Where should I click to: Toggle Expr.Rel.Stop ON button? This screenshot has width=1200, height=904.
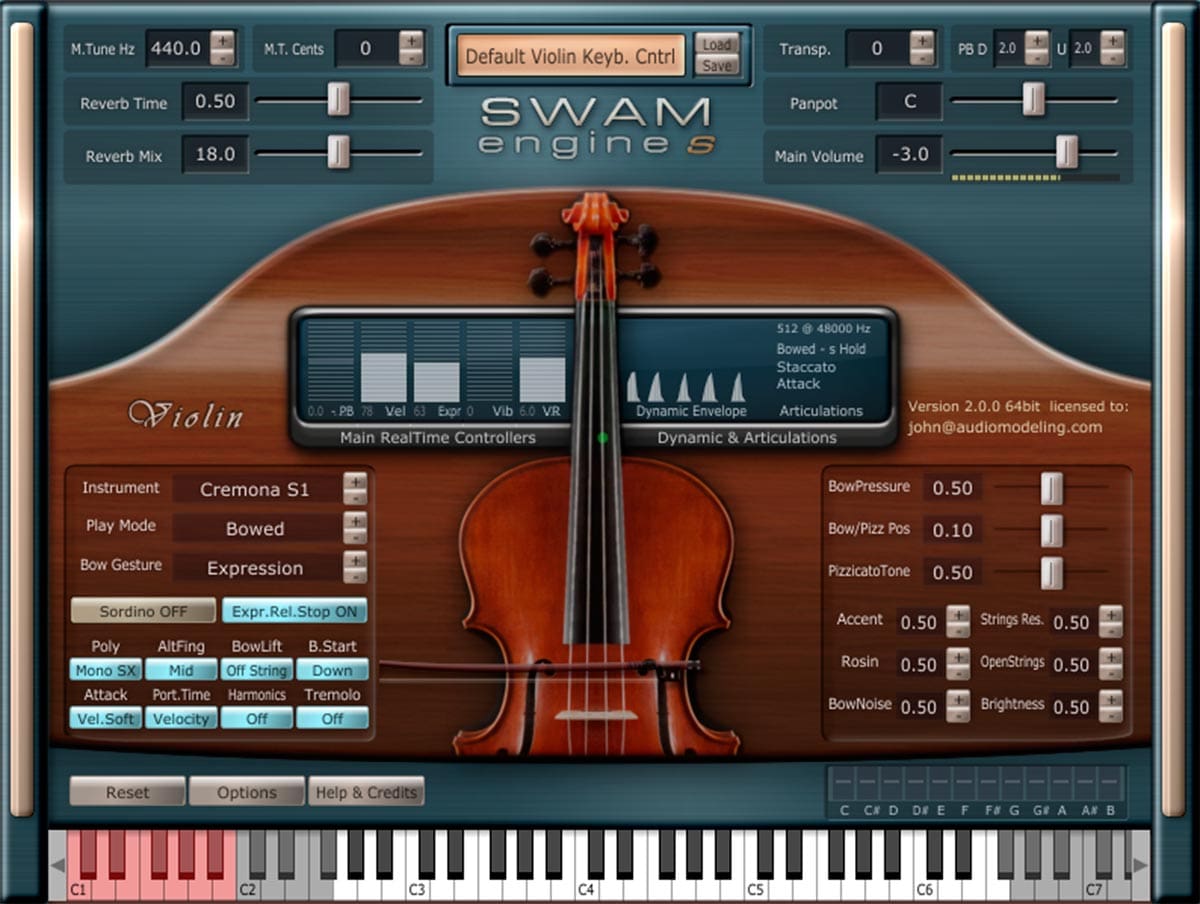294,611
